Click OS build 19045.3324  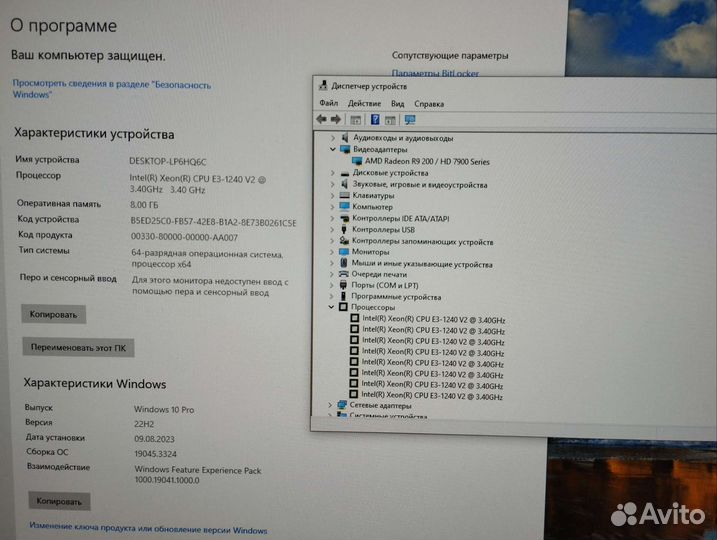155,454
